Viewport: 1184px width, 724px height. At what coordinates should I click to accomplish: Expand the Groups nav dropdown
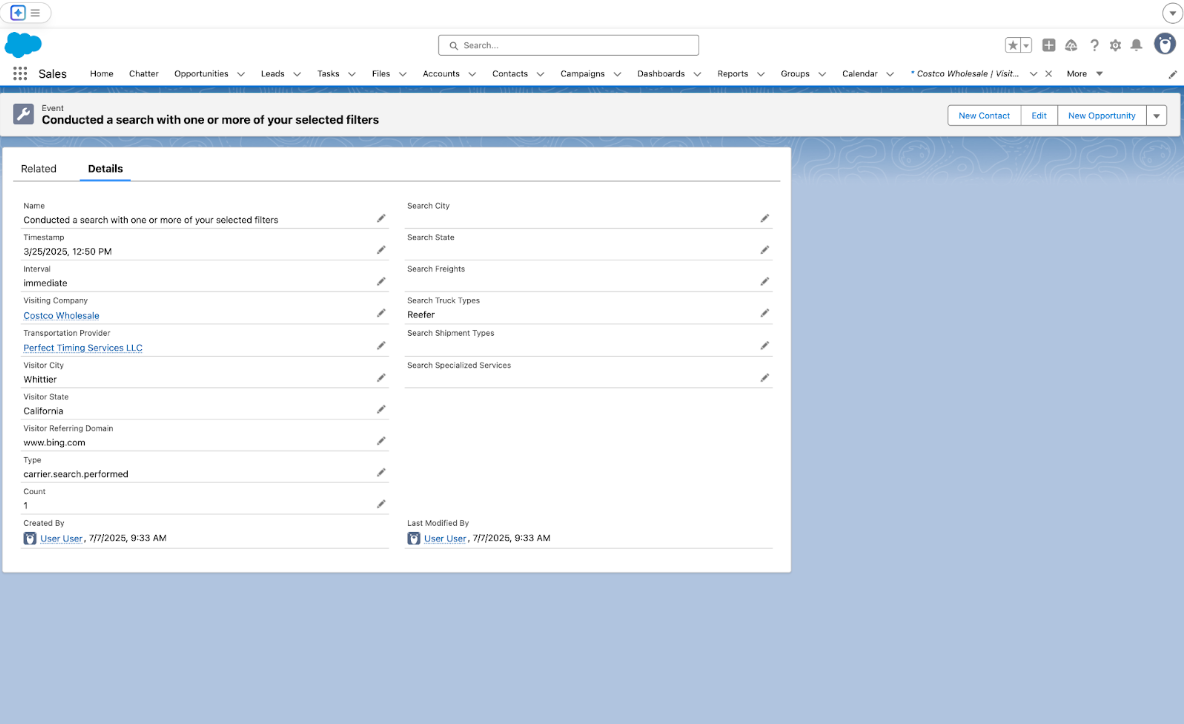[822, 74]
